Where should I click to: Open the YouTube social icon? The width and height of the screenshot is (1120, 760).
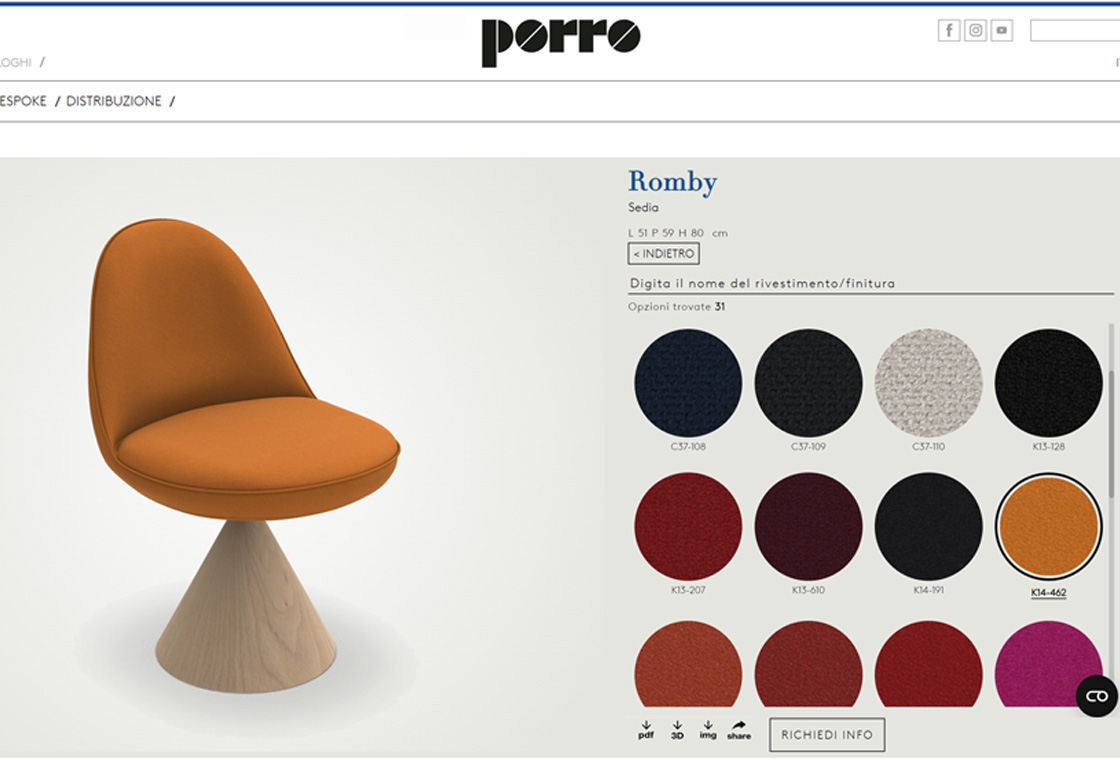click(1001, 30)
